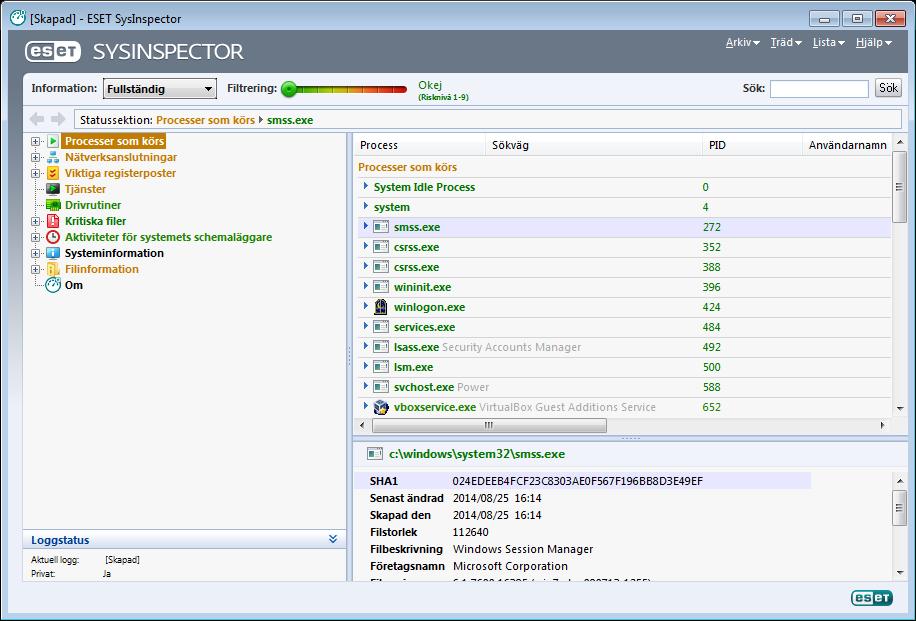
Task: Click the Kritiska filer red icon
Action: (53, 221)
